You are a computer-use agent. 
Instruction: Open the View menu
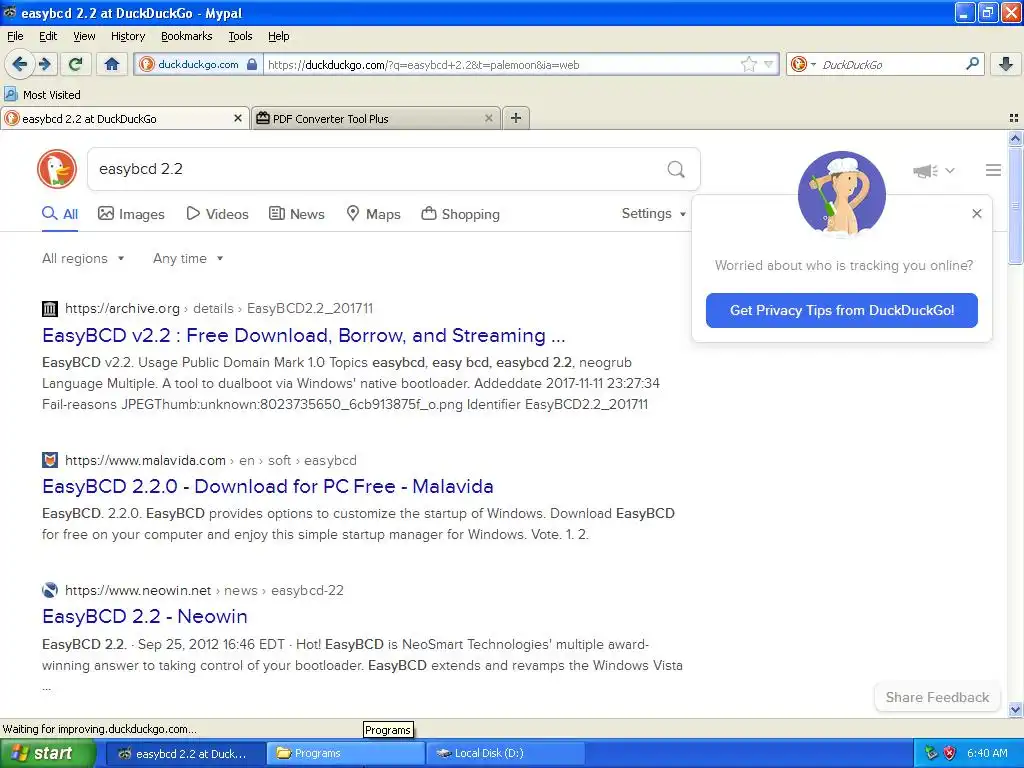point(84,36)
